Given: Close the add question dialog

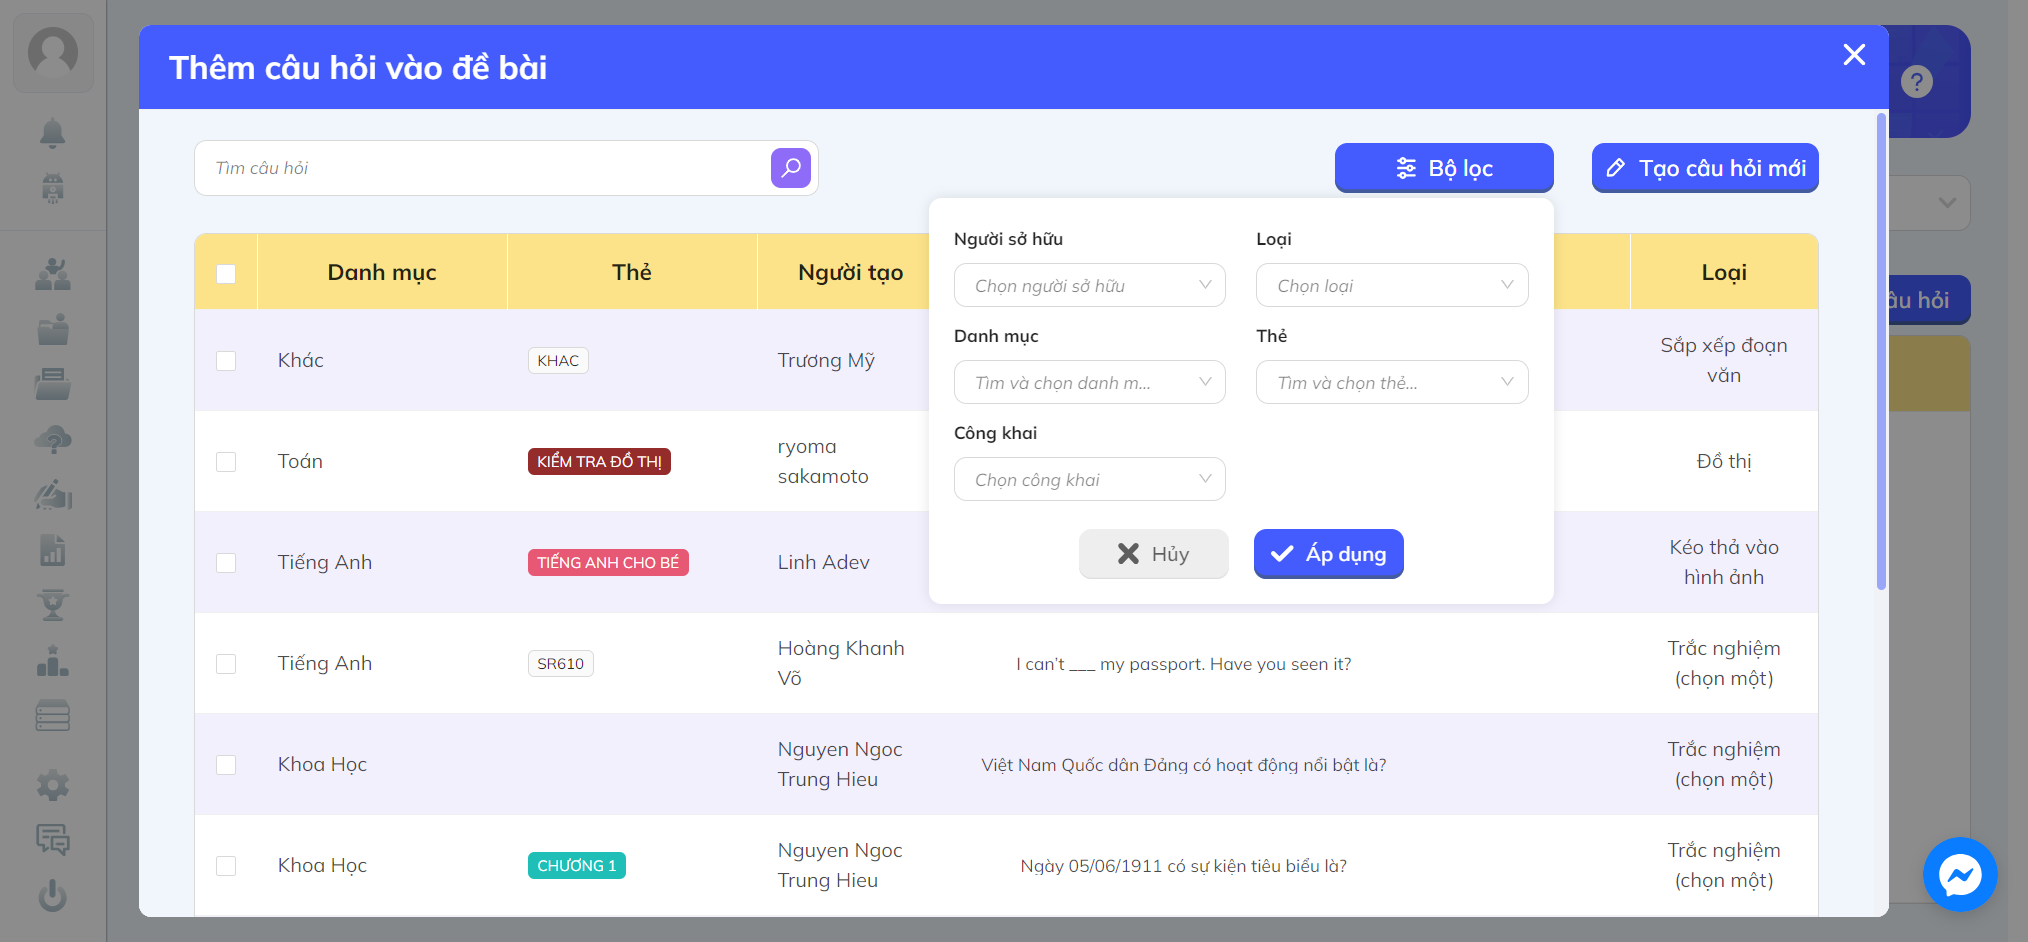Looking at the screenshot, I should [x=1854, y=54].
